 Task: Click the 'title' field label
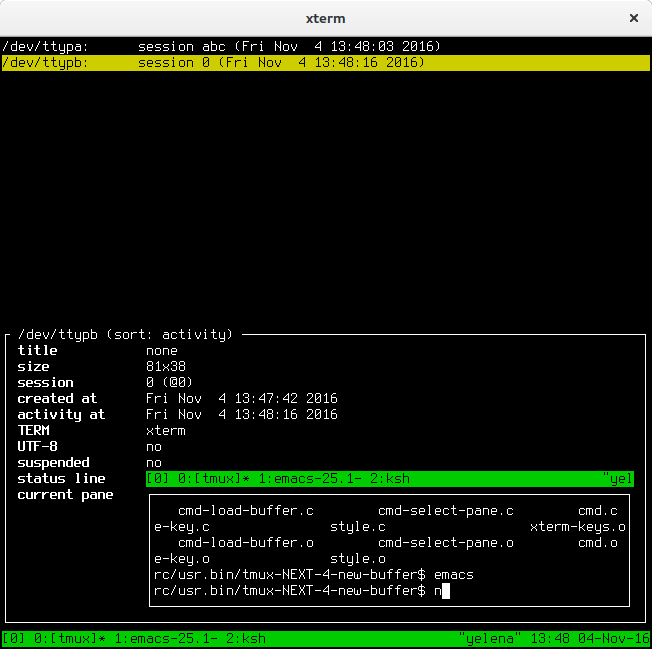click(37, 350)
